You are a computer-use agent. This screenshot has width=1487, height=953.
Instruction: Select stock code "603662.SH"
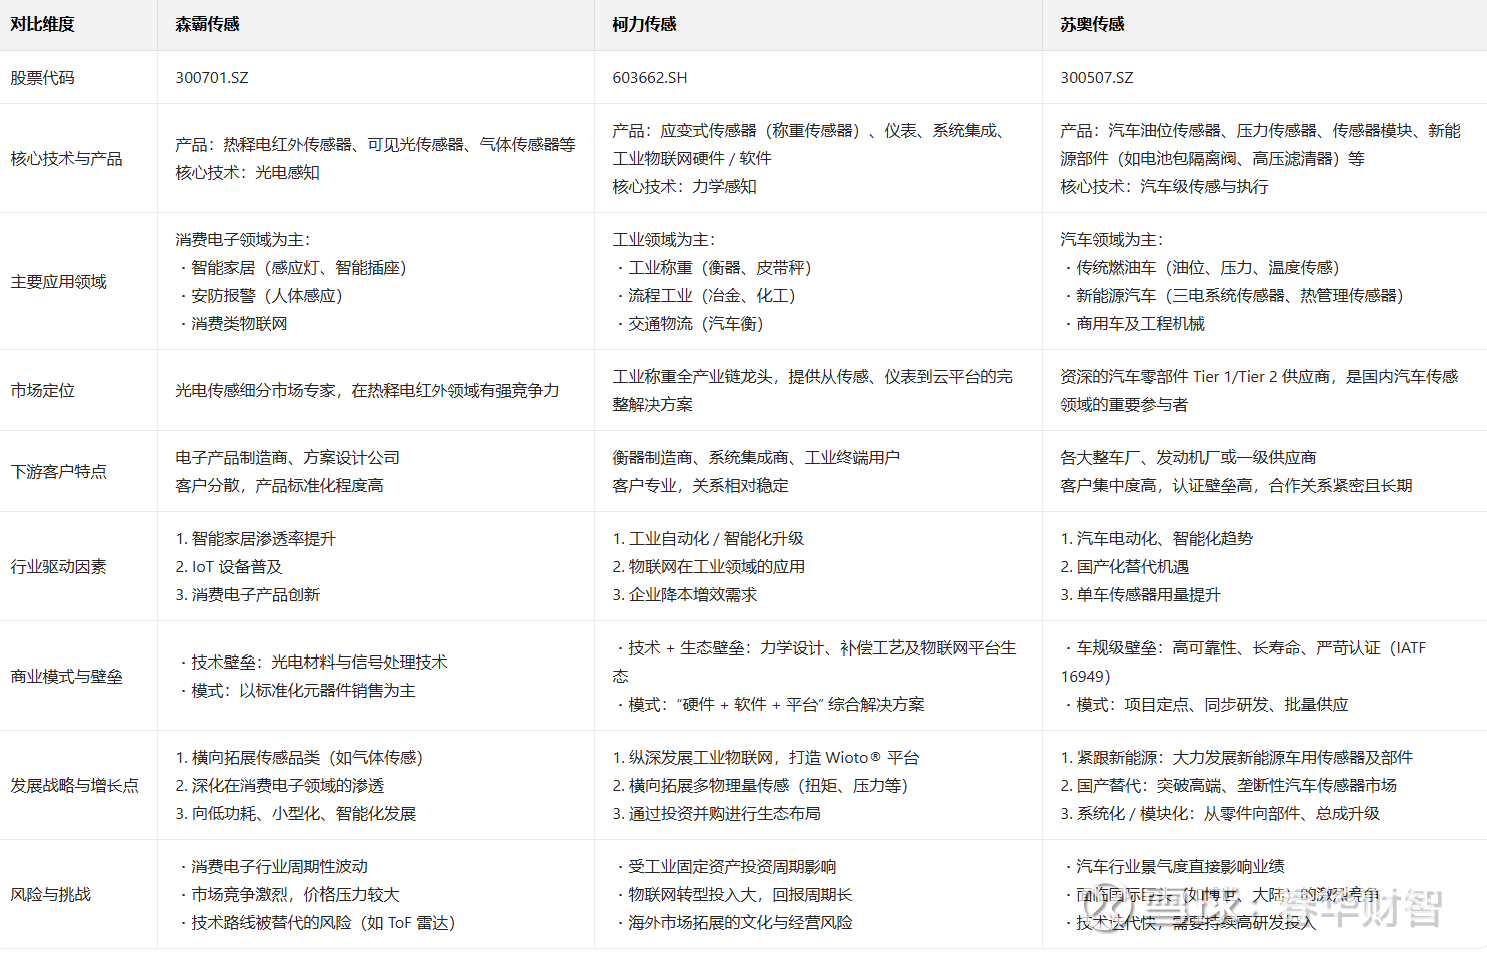click(650, 78)
